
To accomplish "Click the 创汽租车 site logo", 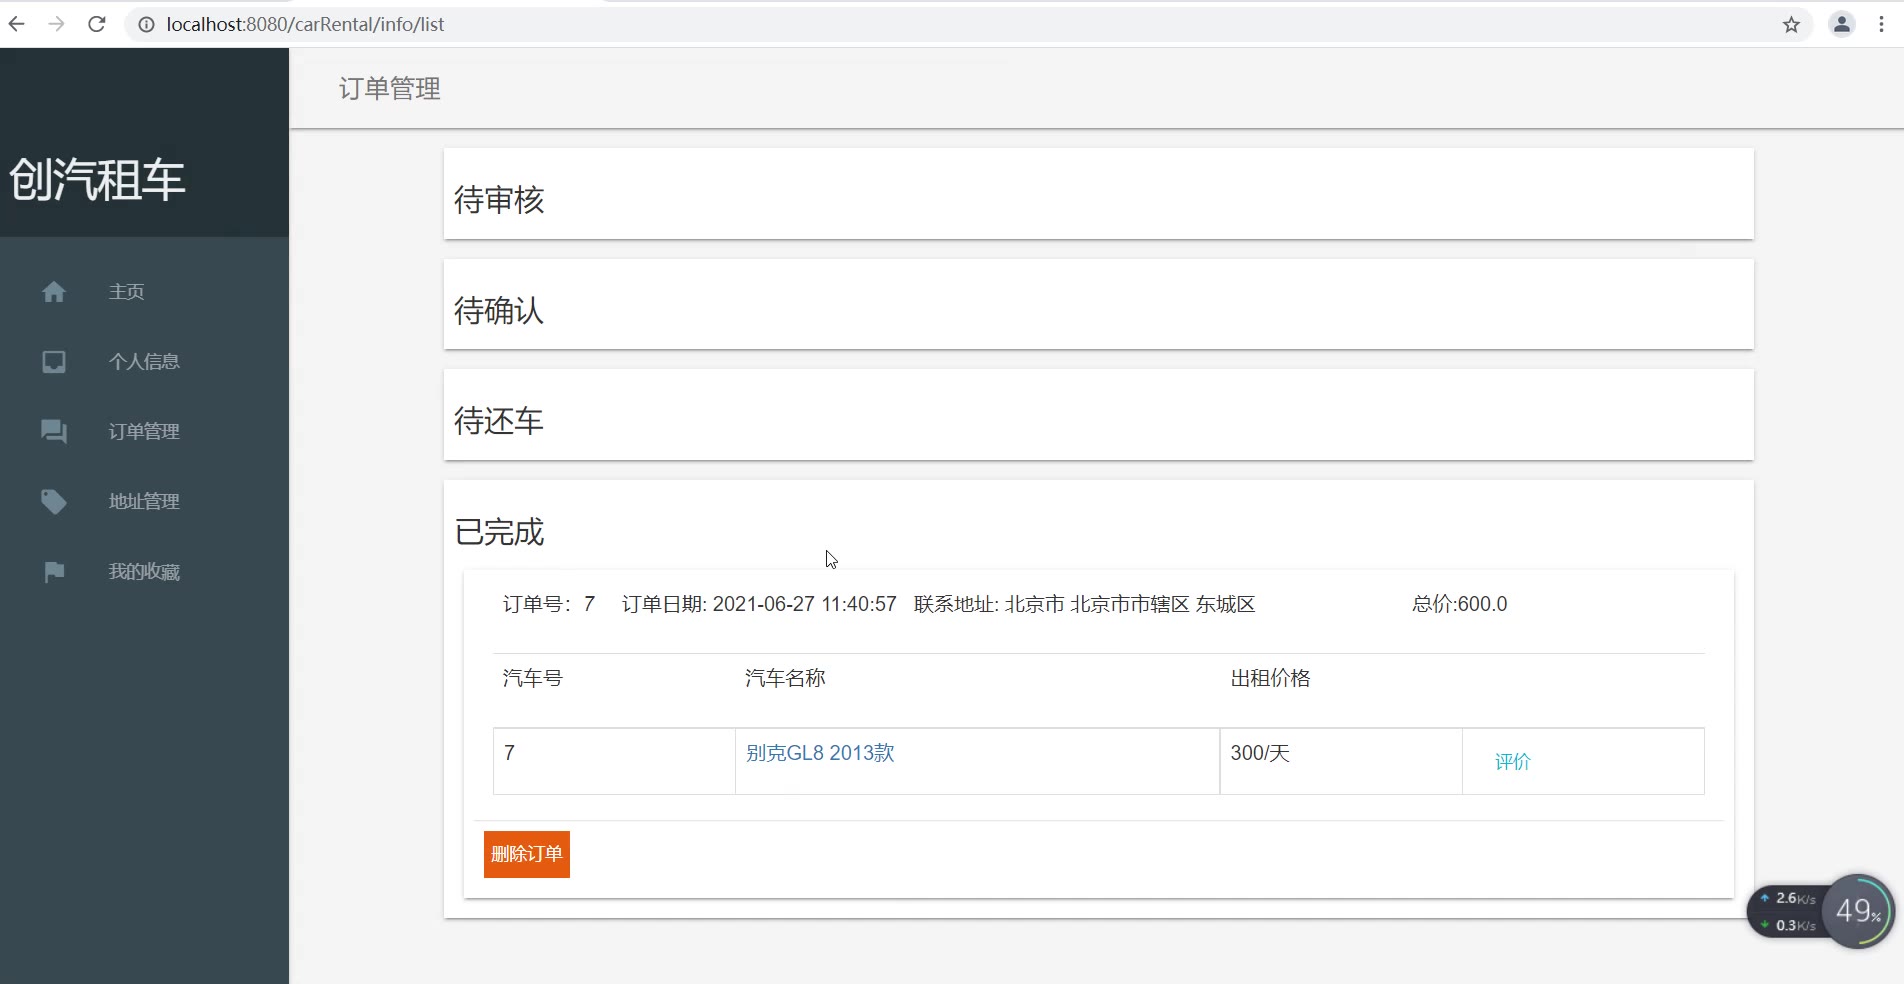I will coord(98,180).
